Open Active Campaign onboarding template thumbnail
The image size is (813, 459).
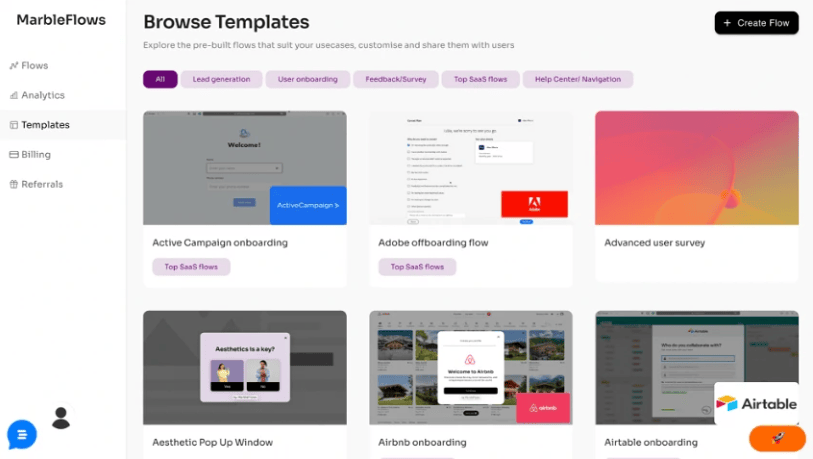pos(245,168)
